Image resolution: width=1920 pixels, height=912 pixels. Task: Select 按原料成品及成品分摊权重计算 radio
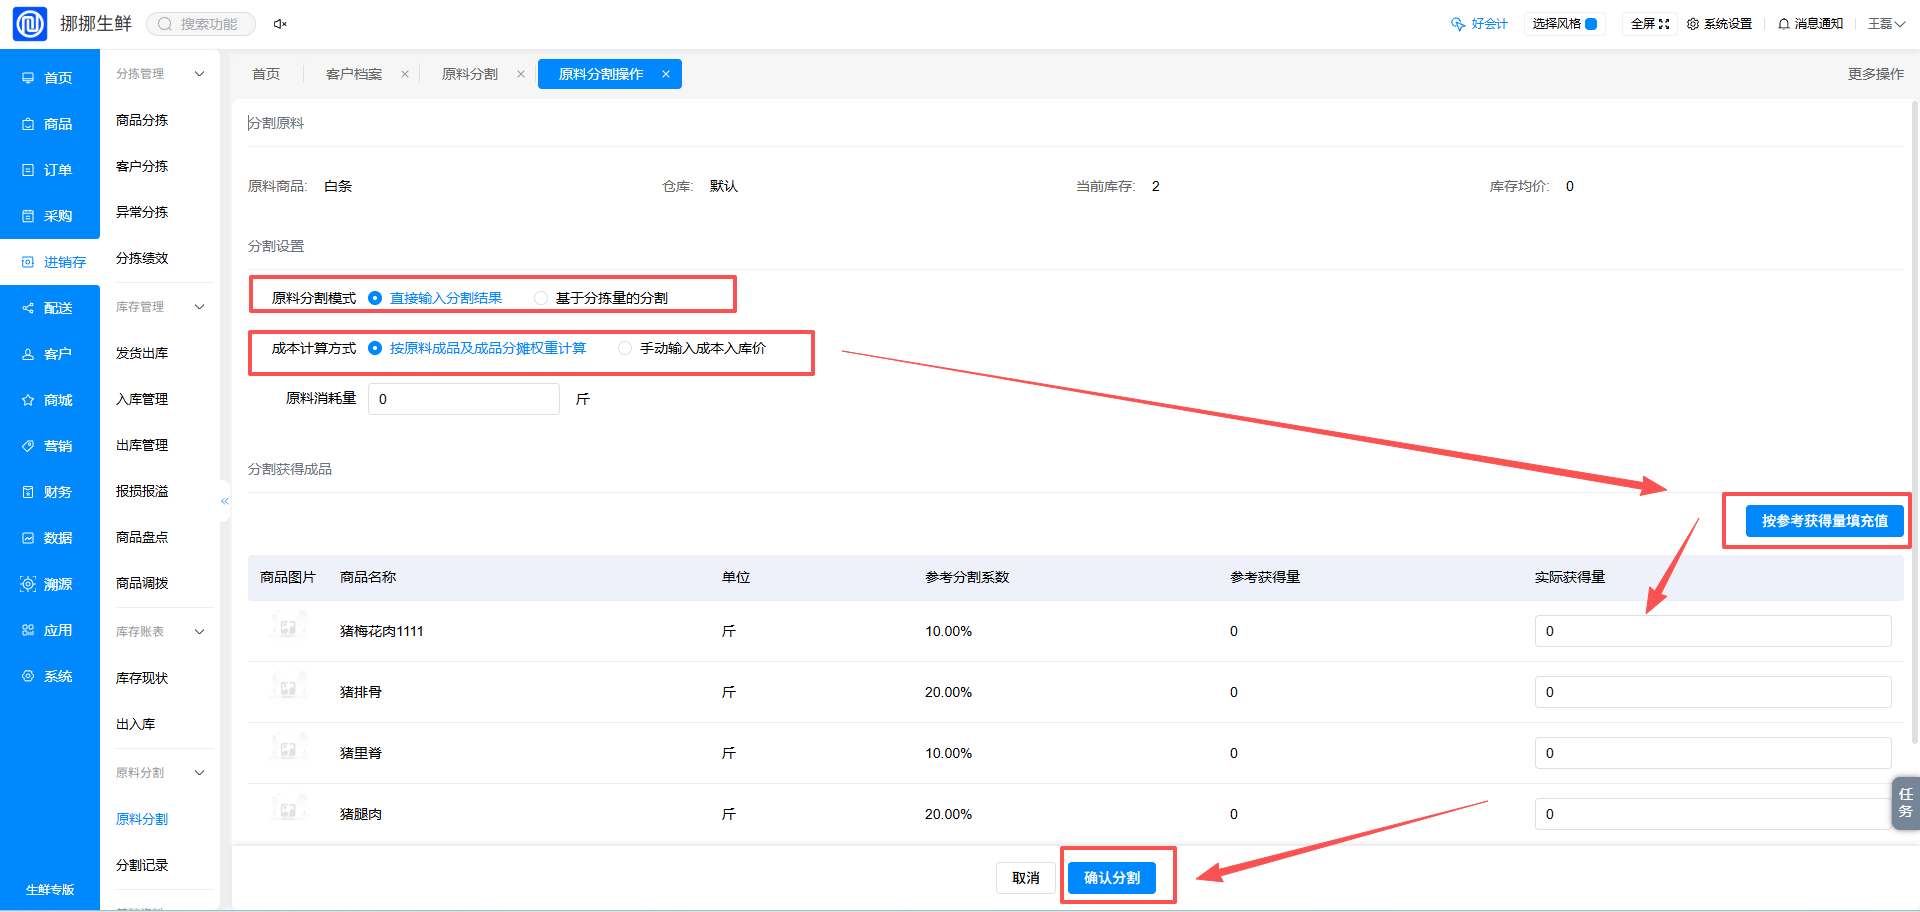477,348
